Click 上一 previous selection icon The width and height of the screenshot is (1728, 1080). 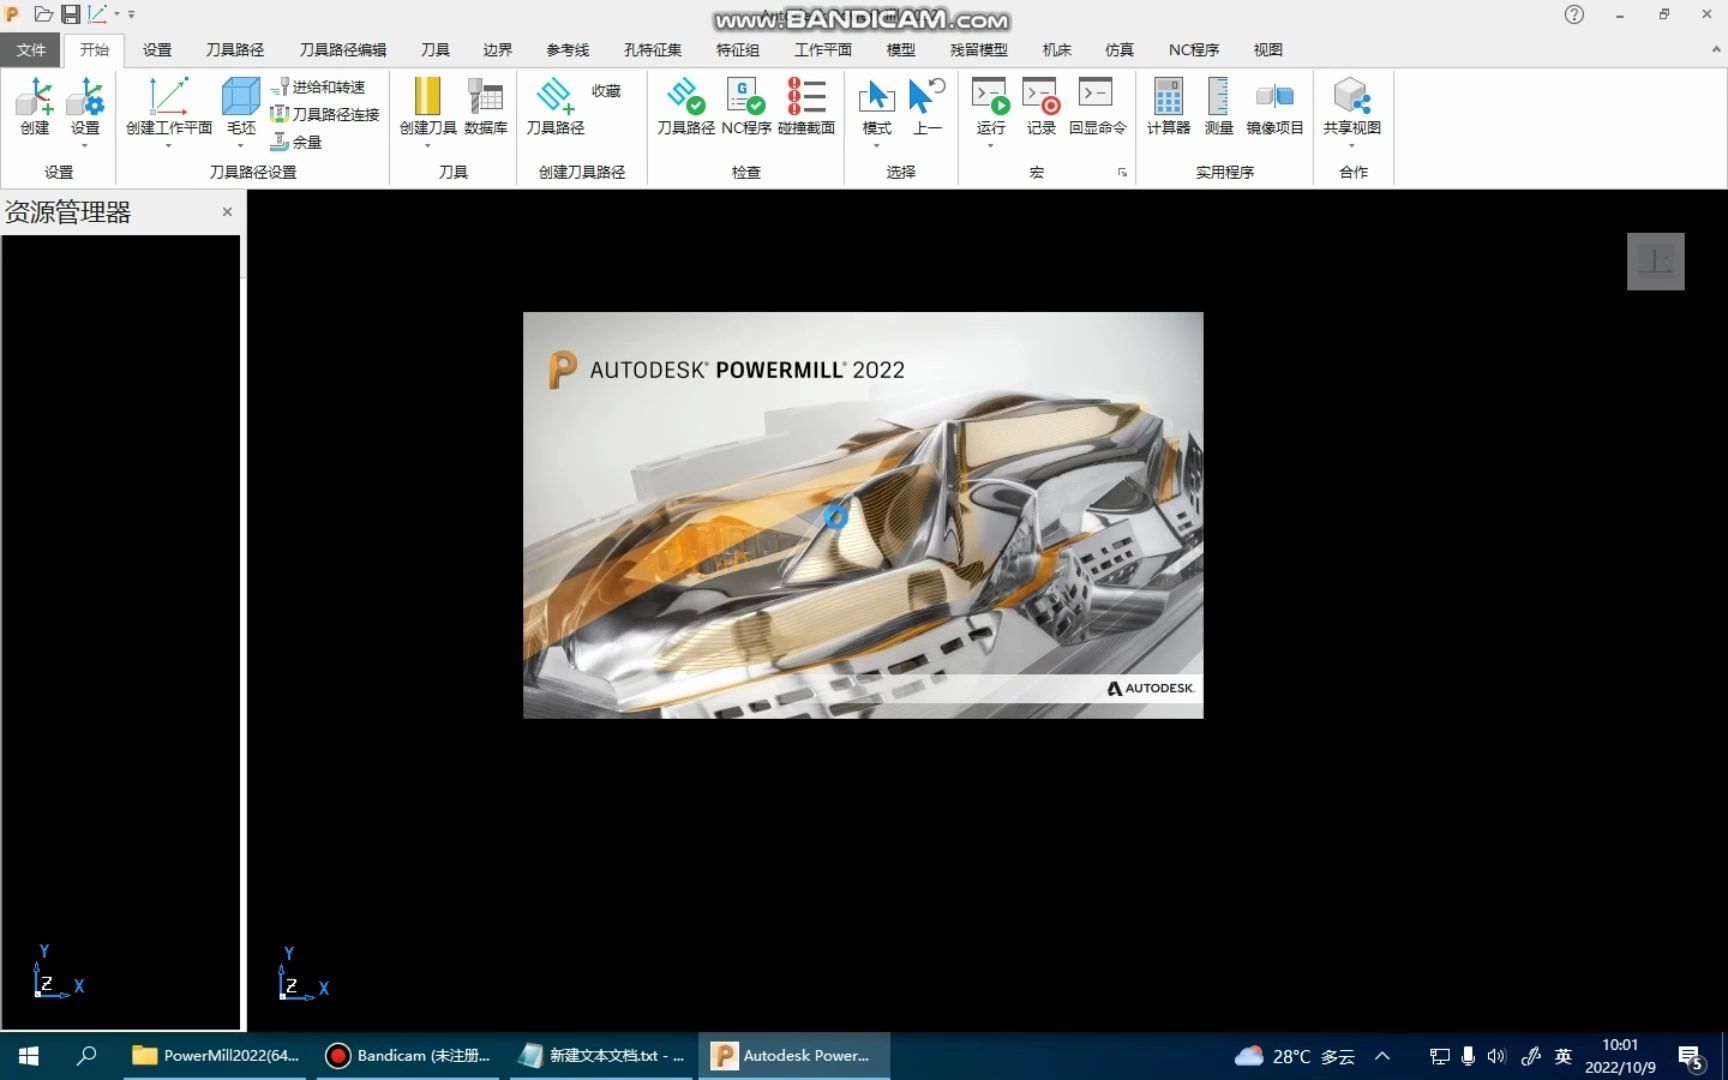pyautogui.click(x=927, y=98)
